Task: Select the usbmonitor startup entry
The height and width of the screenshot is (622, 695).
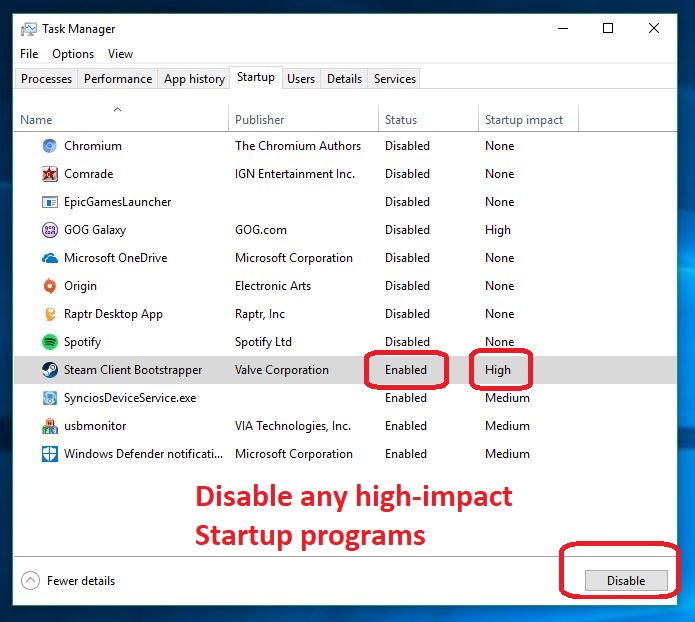Action: (x=95, y=426)
